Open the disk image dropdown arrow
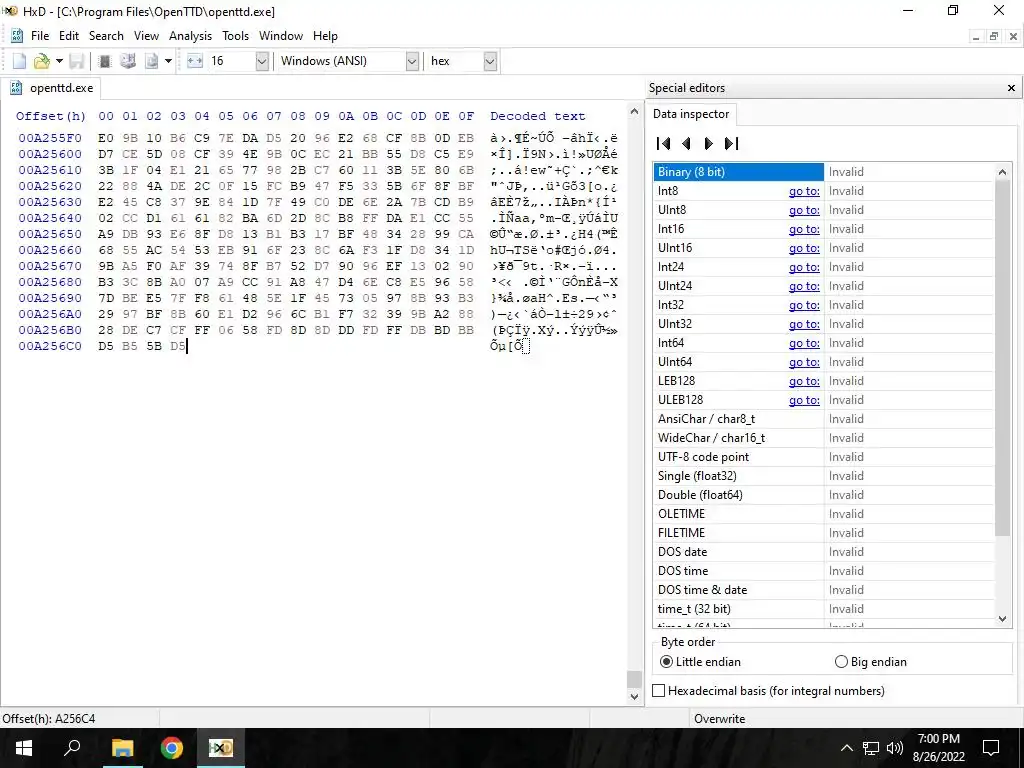This screenshot has height=768, width=1024. click(168, 61)
